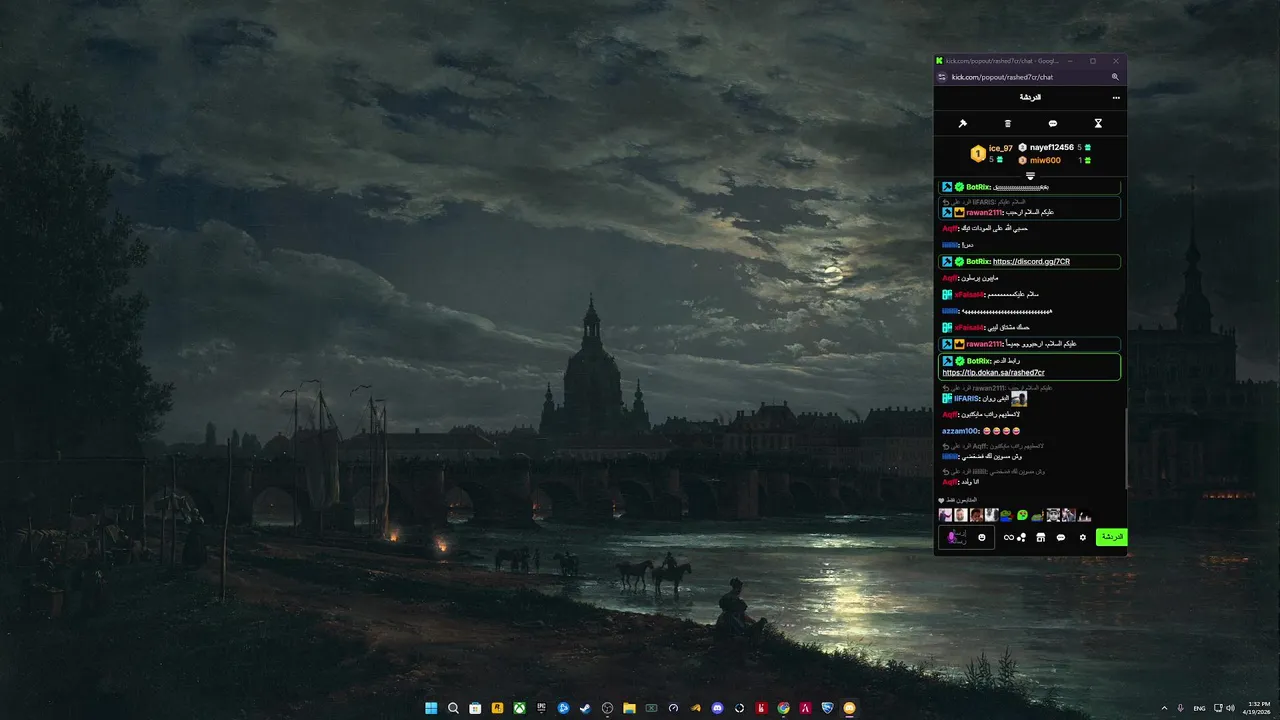Open Epic Games Launcher from taskbar
Viewport: 1280px width, 720px height.
(x=541, y=708)
